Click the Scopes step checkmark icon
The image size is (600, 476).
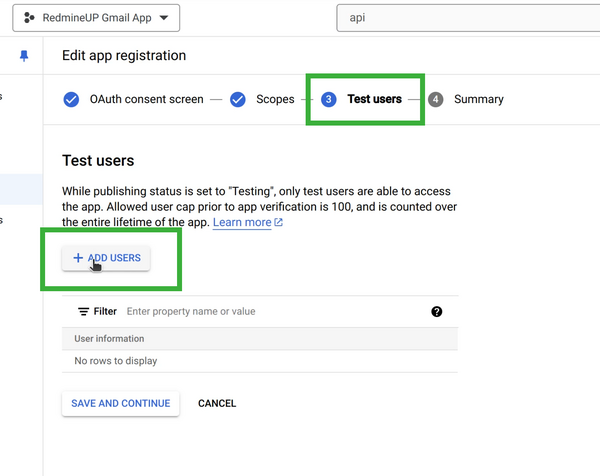coord(238,99)
